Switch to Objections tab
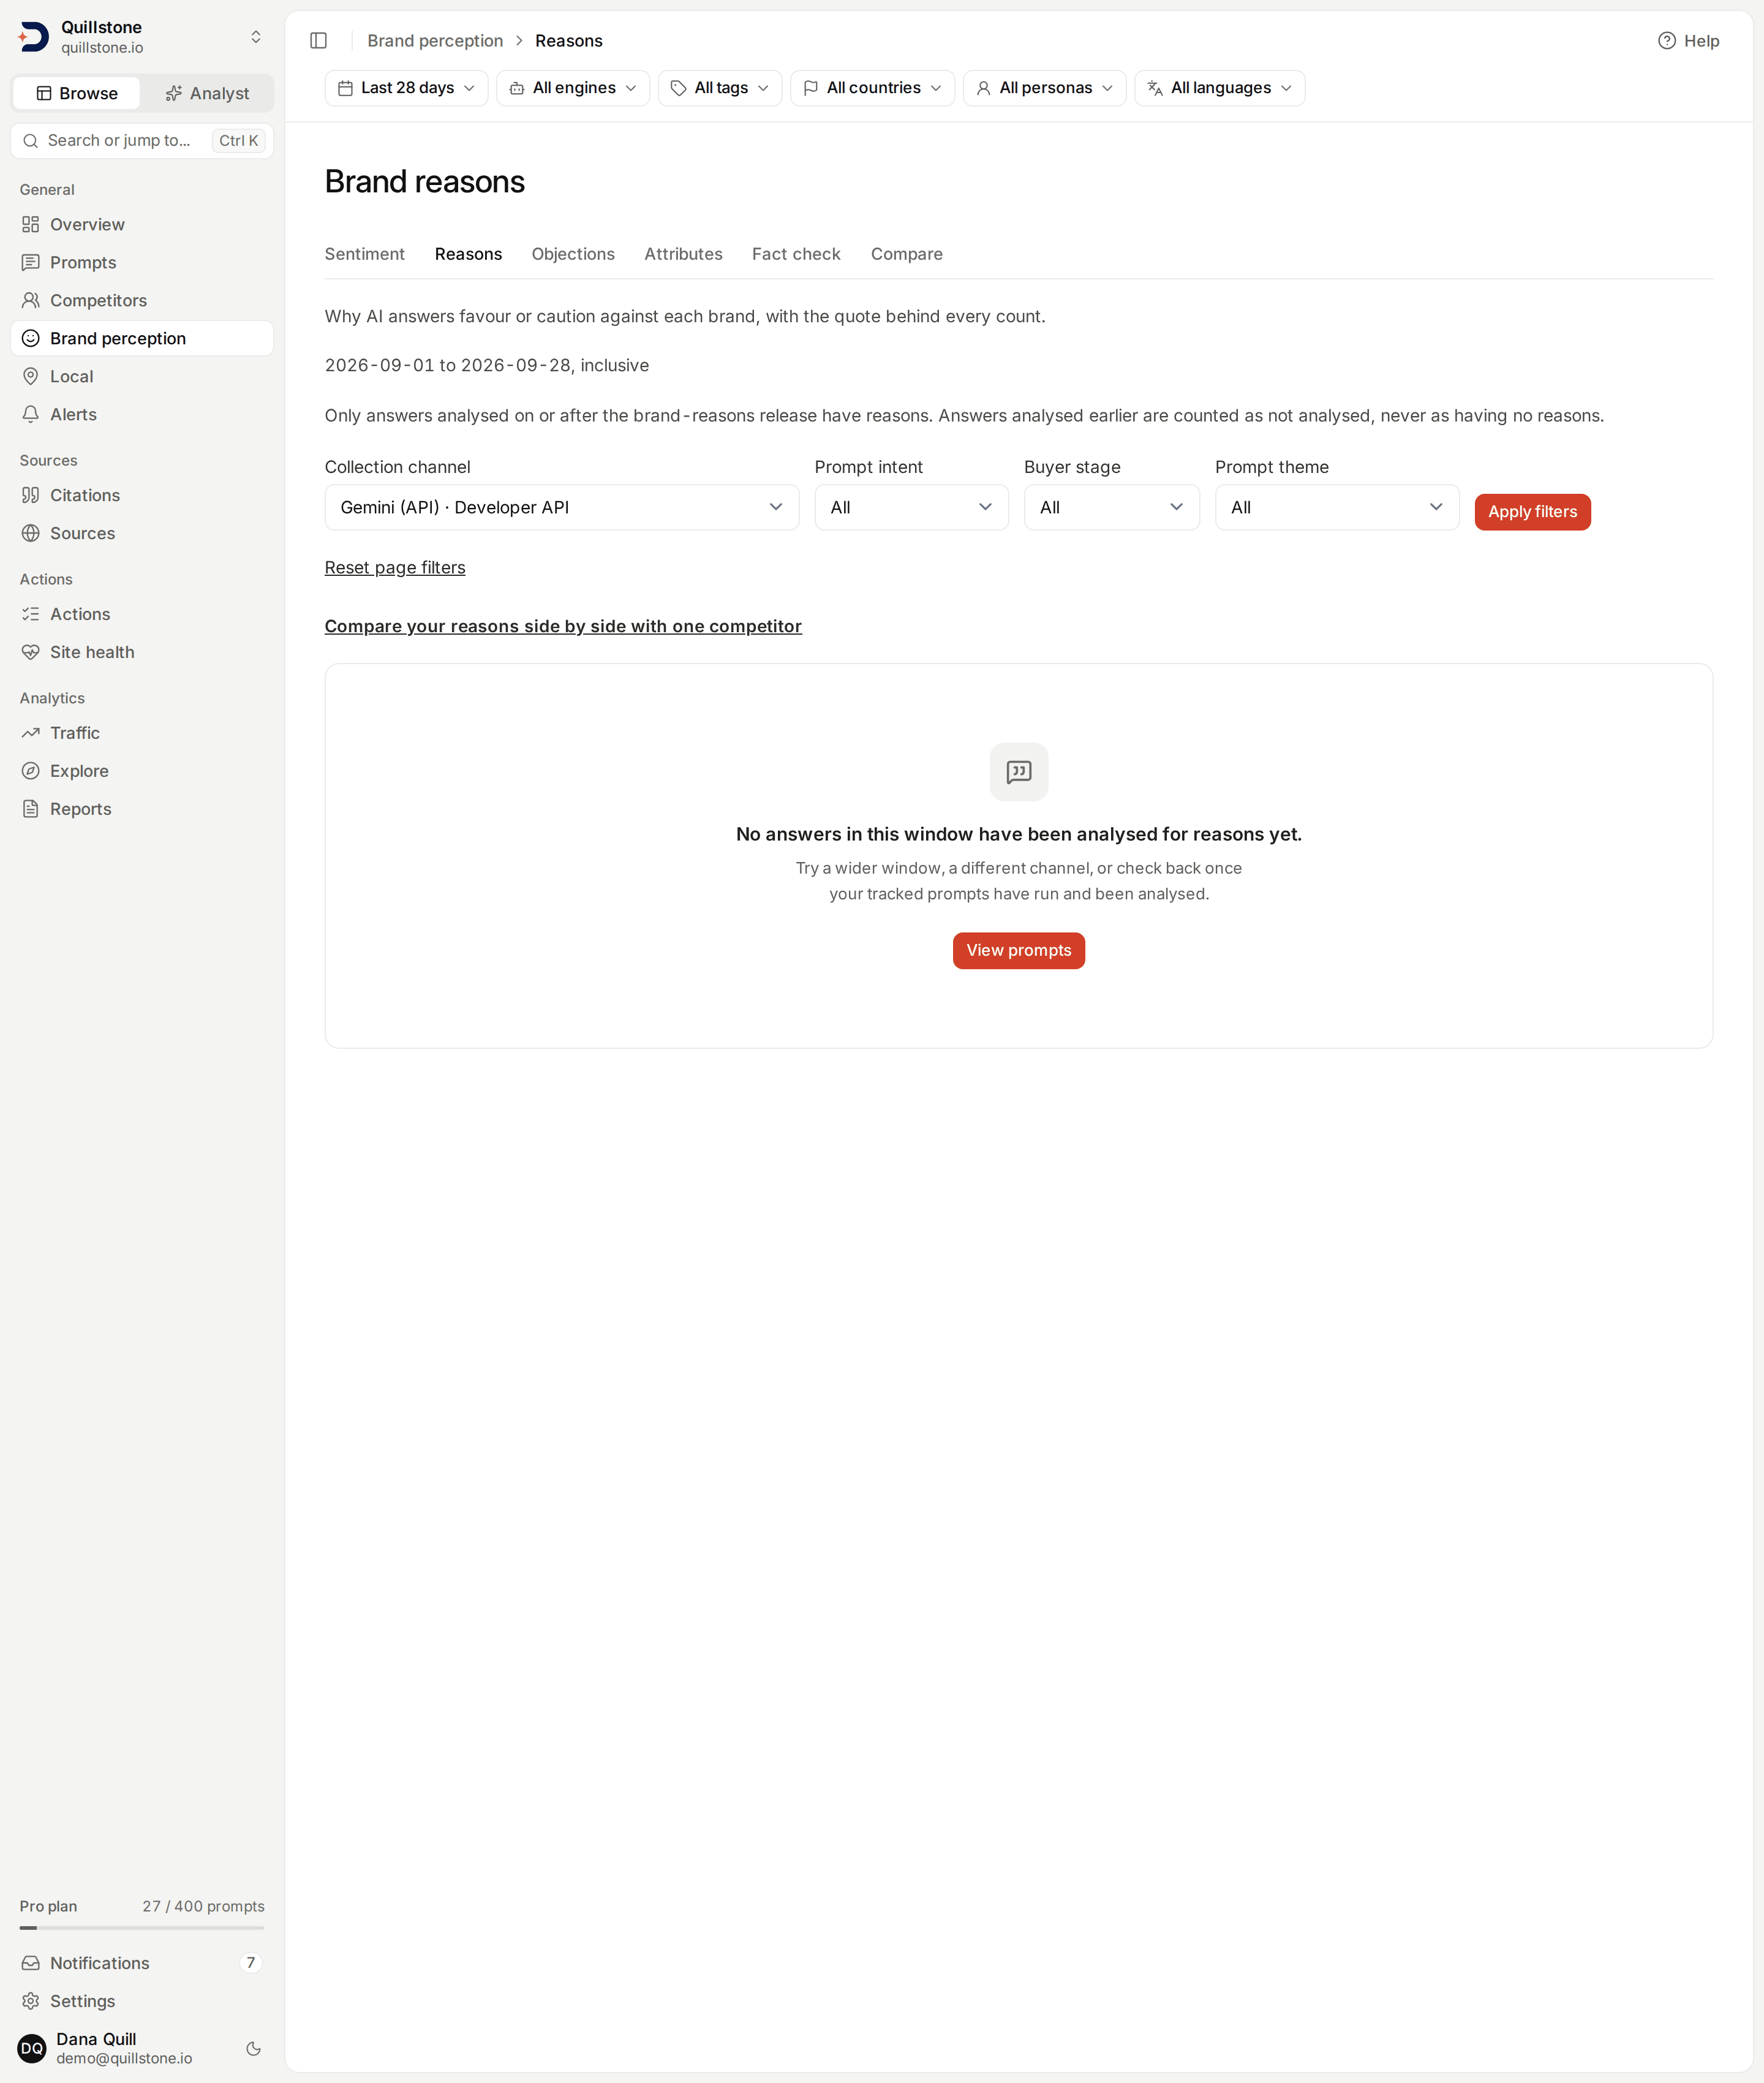The height and width of the screenshot is (2083, 1764). tap(573, 254)
